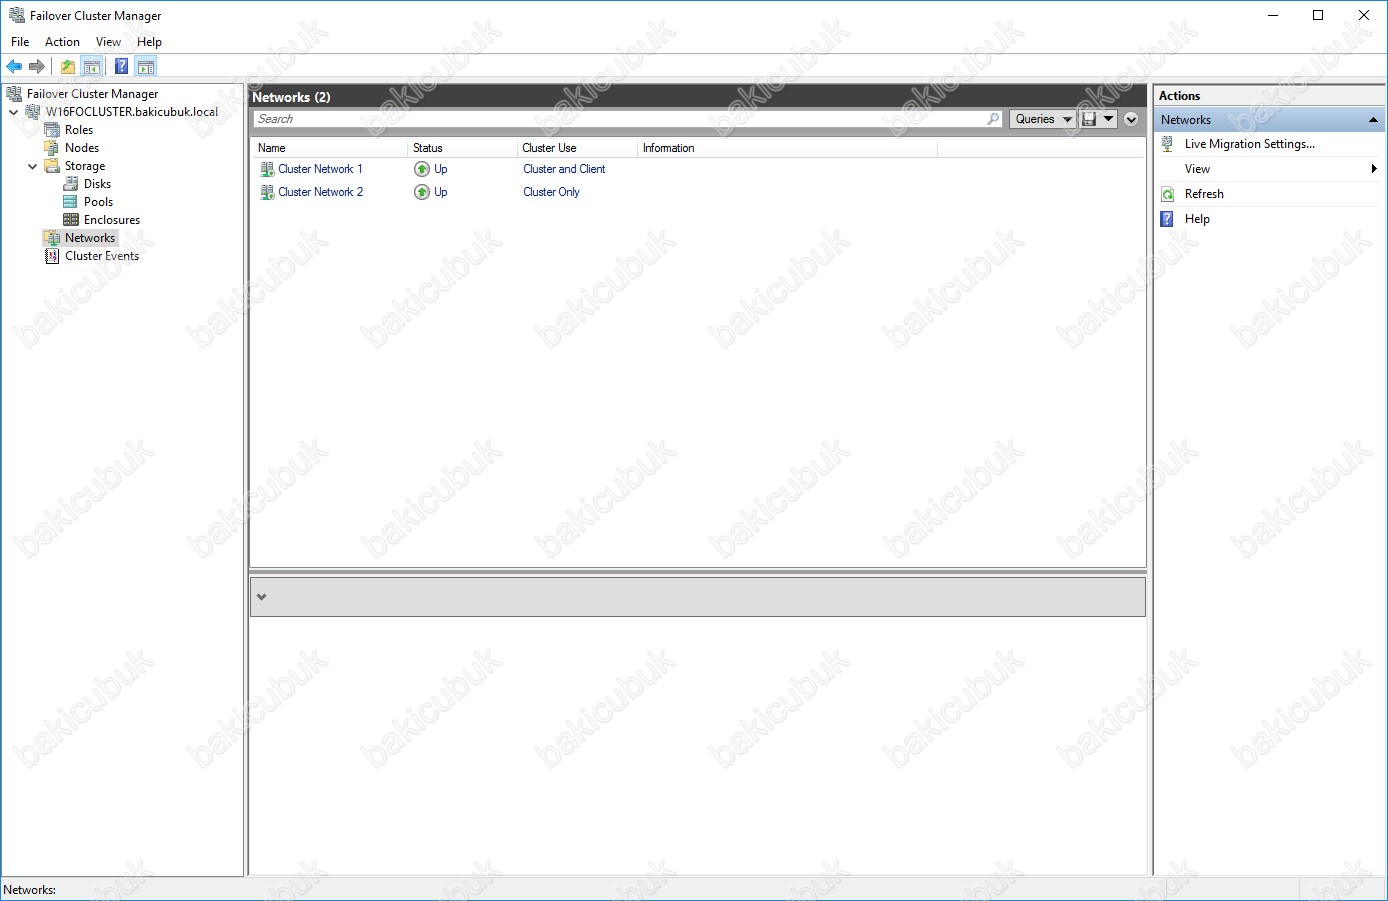The image size is (1388, 901).
Task: Toggle the Show/Hide Action Pane button
Action: [146, 66]
